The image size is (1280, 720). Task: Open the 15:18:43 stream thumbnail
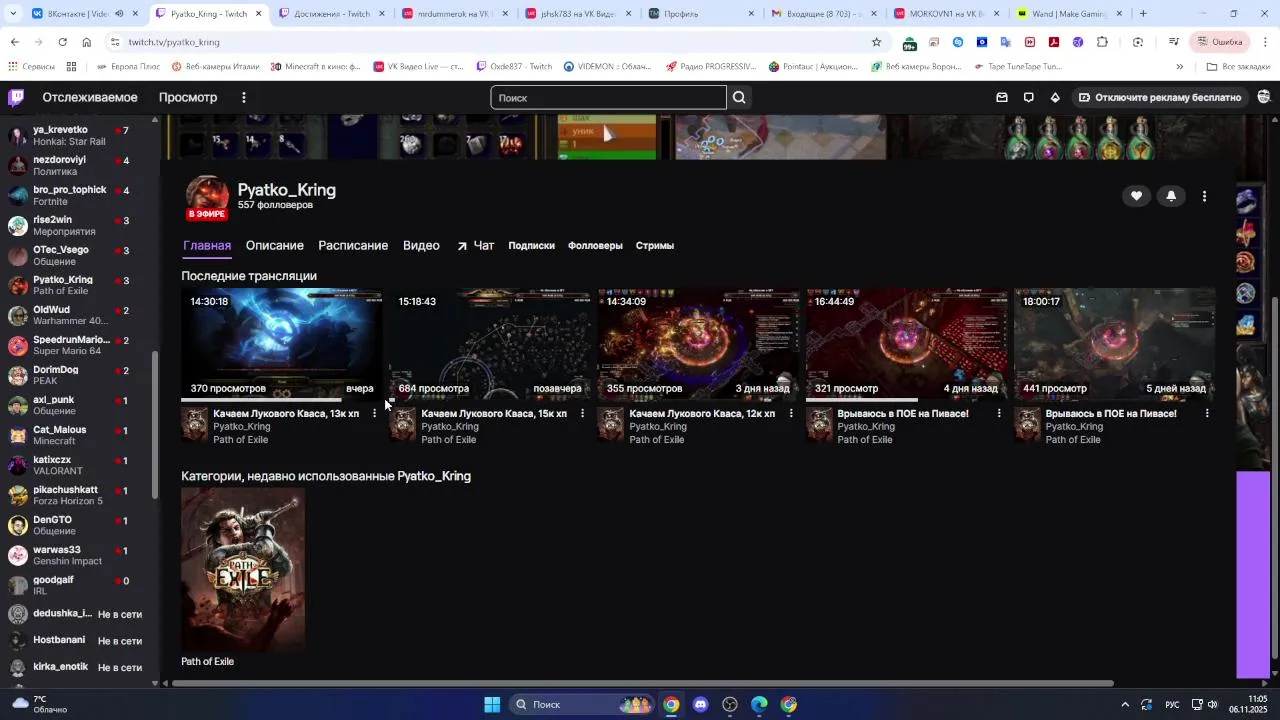pos(490,344)
